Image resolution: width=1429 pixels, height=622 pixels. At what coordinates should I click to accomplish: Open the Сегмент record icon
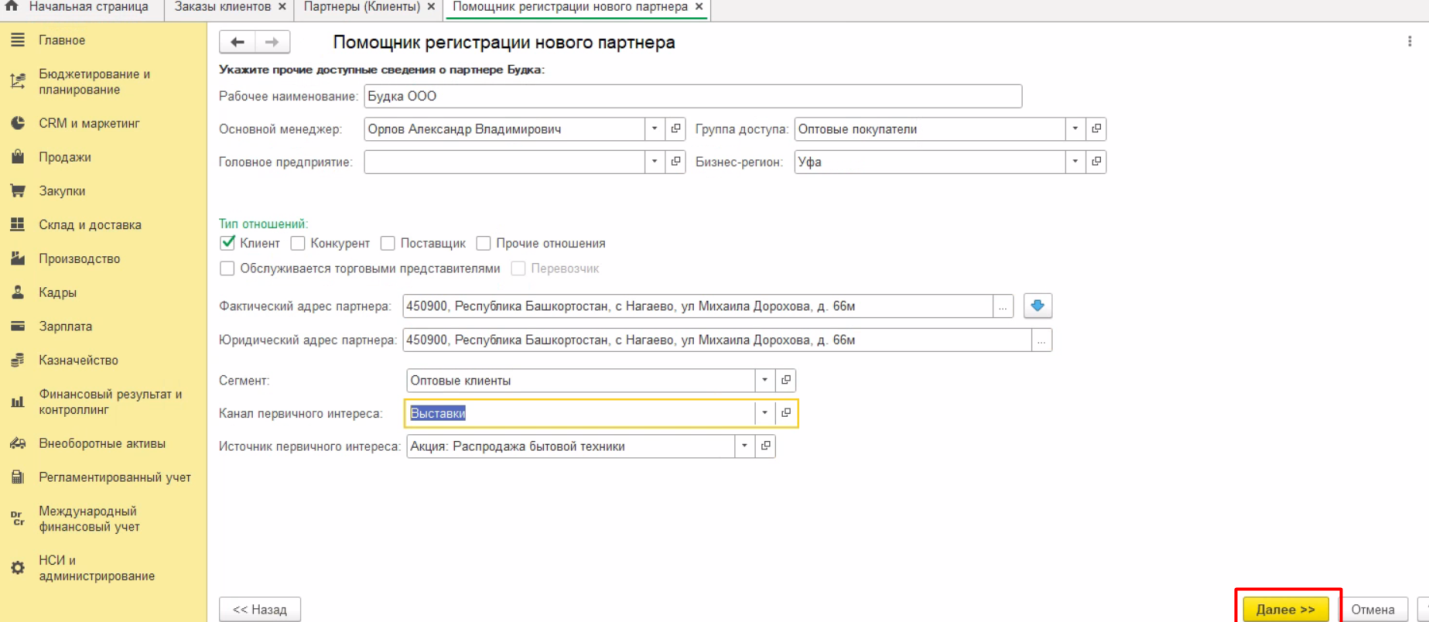[x=786, y=381]
